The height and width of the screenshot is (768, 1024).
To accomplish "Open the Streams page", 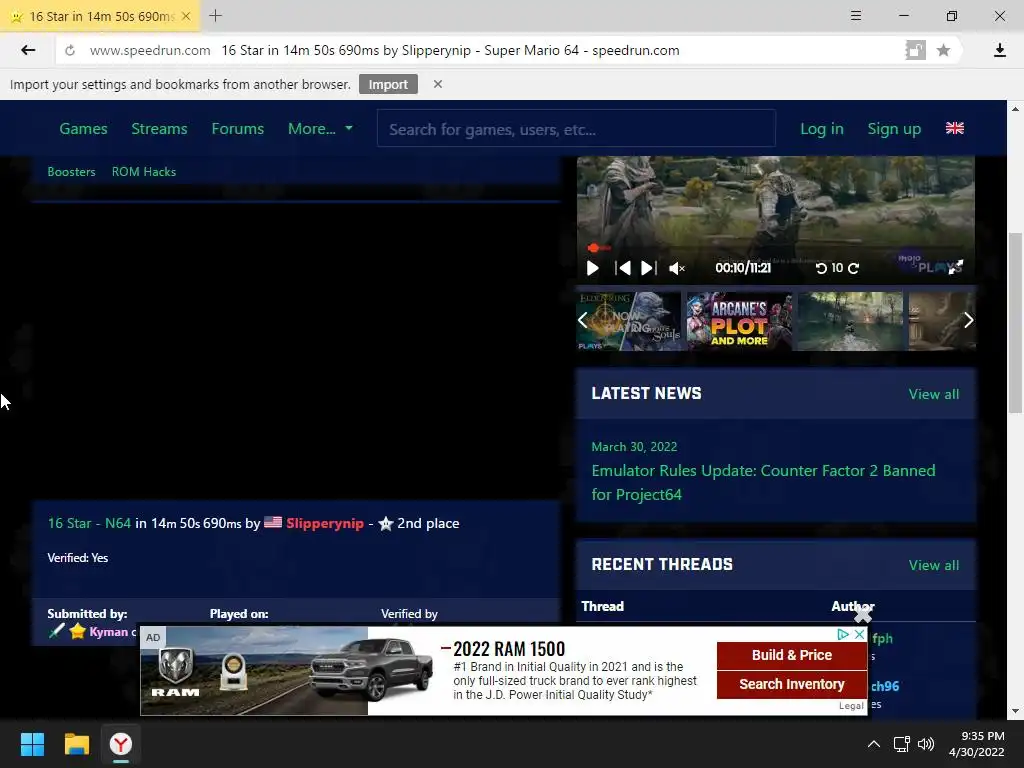I will pos(159,129).
